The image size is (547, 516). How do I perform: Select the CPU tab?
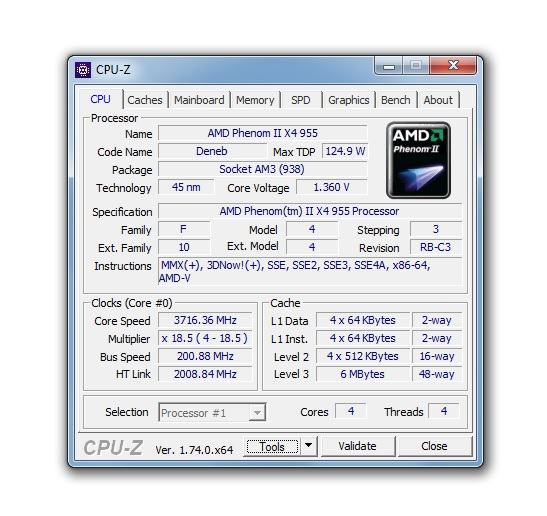click(x=100, y=99)
